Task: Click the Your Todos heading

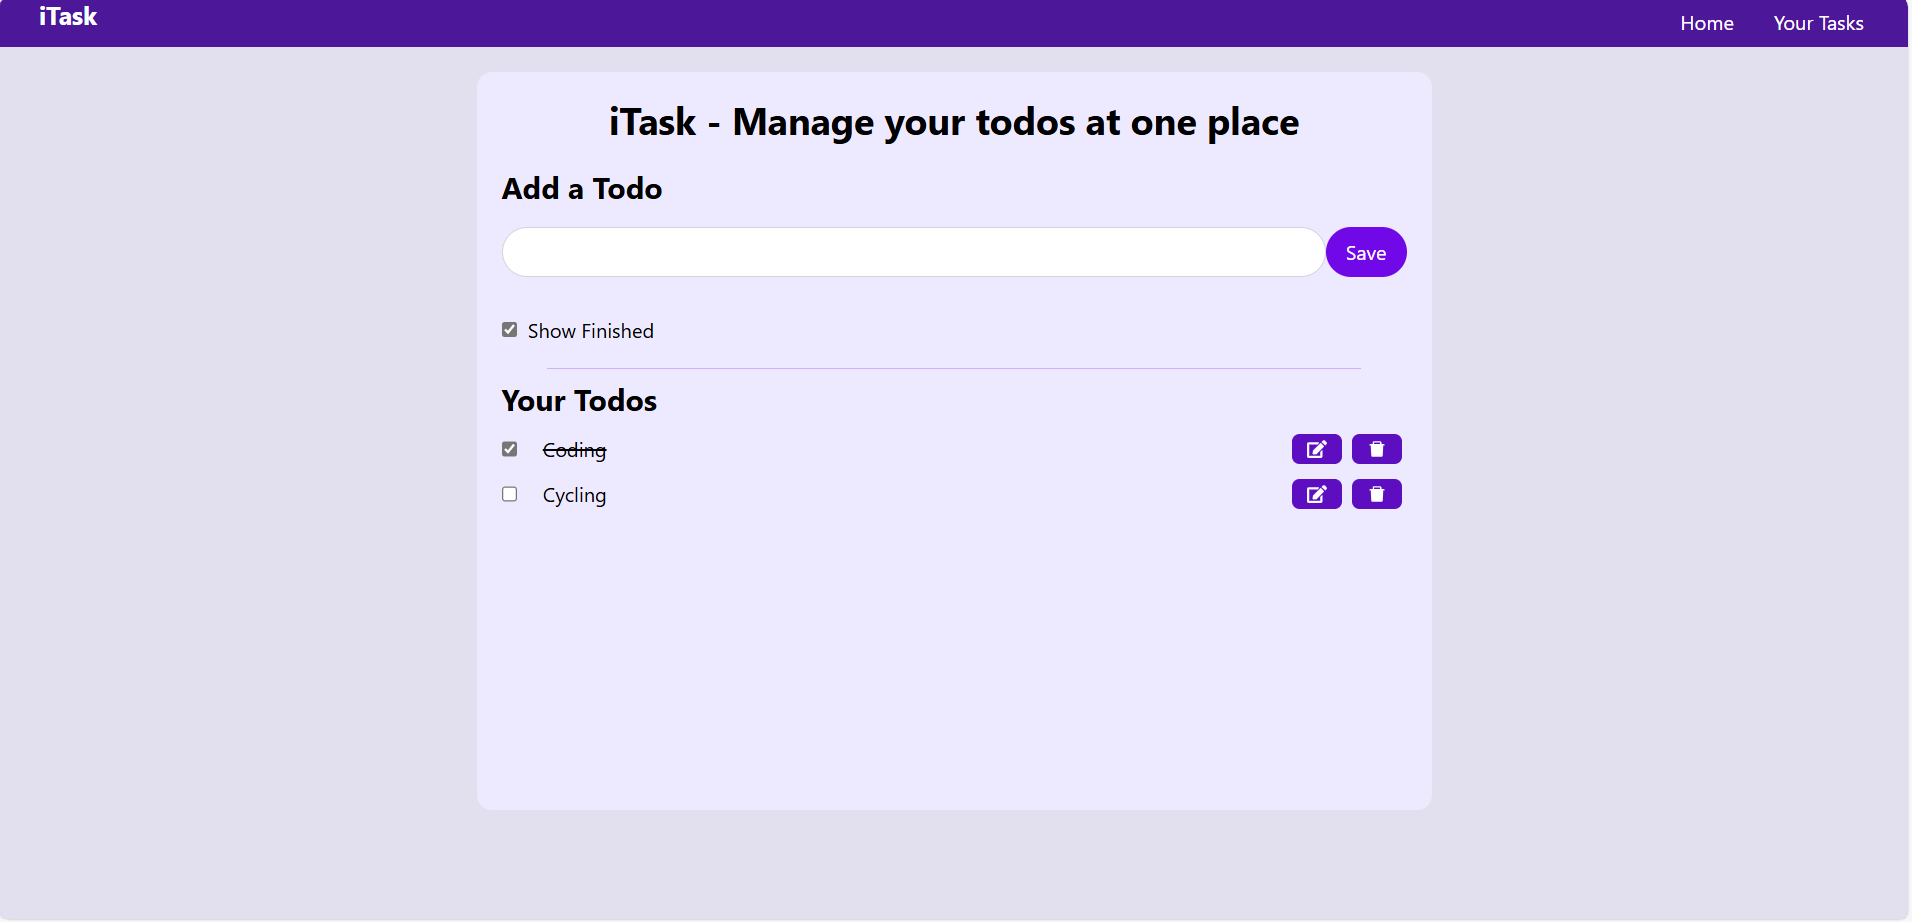Action: point(579,401)
